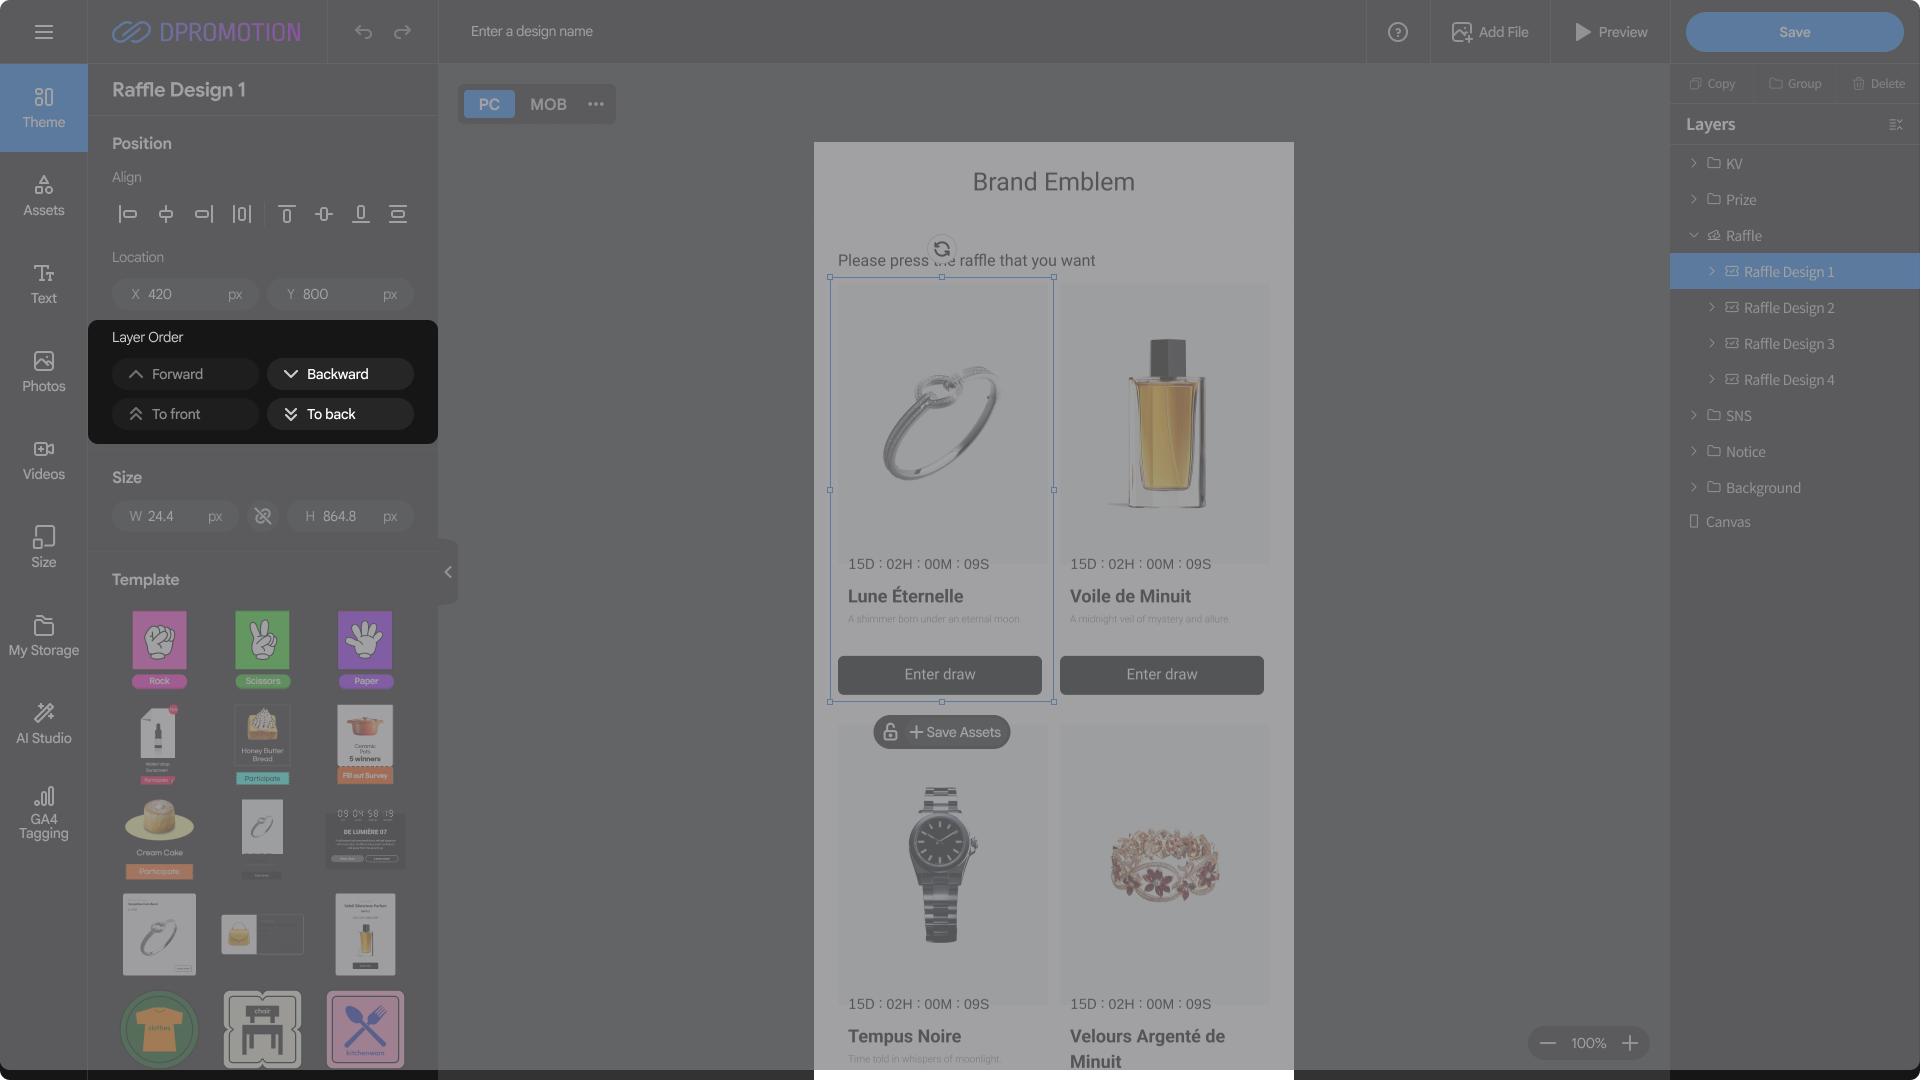Click the Backward layer order button

coord(340,374)
